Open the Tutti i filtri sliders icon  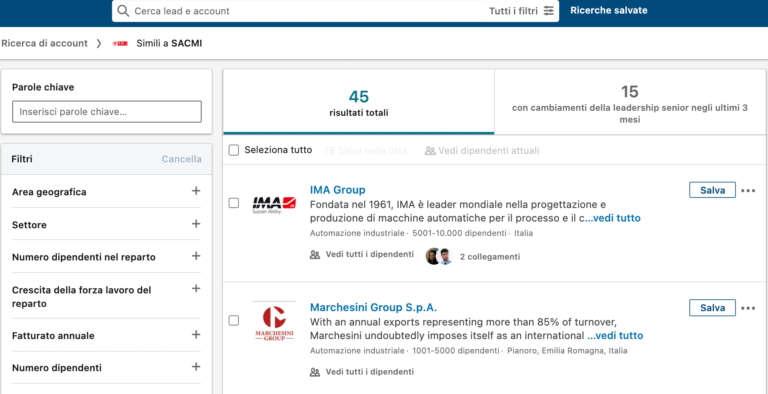(x=549, y=11)
